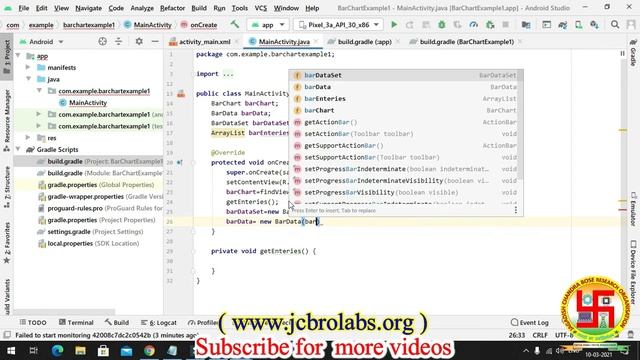Choose barDataSet completion suggestion
640x360 pixels.
click(406, 75)
